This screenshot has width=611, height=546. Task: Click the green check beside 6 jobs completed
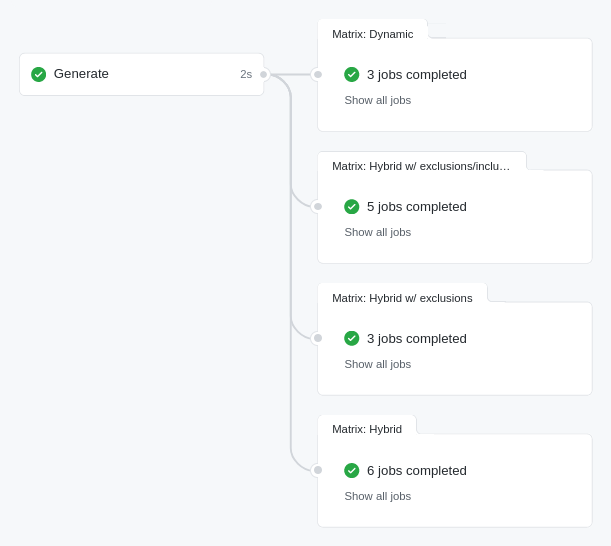click(352, 470)
